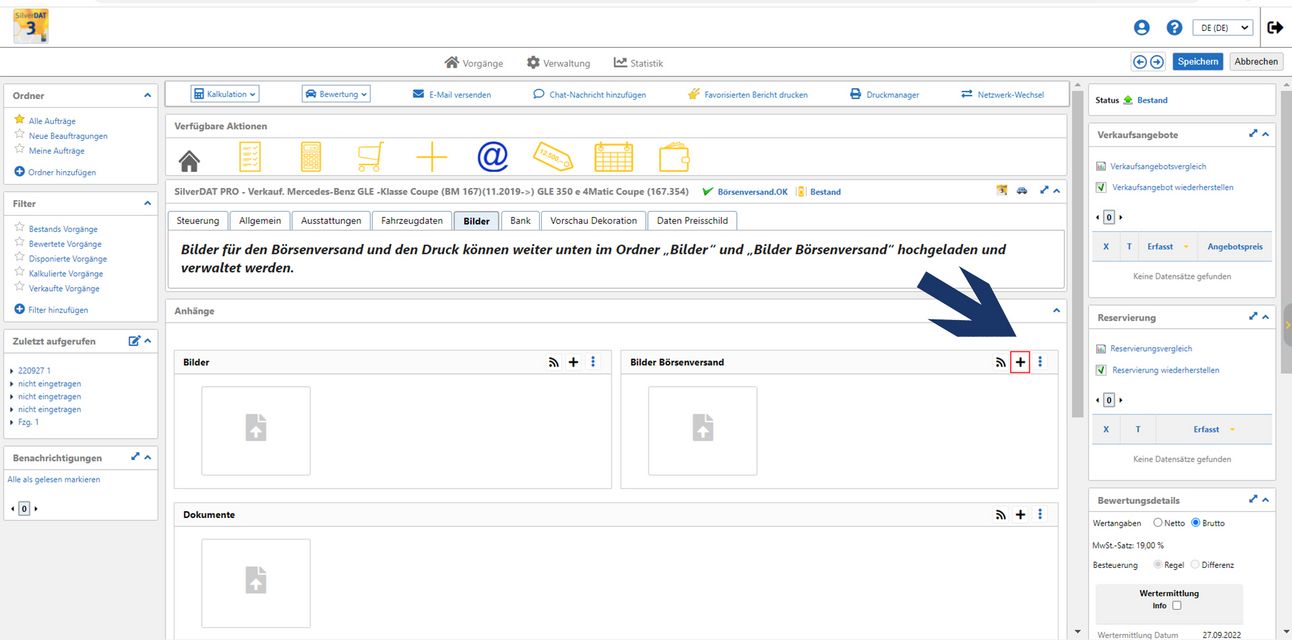1292x640 pixels.
Task: Click the blue @ email action icon
Action: pyautogui.click(x=492, y=157)
